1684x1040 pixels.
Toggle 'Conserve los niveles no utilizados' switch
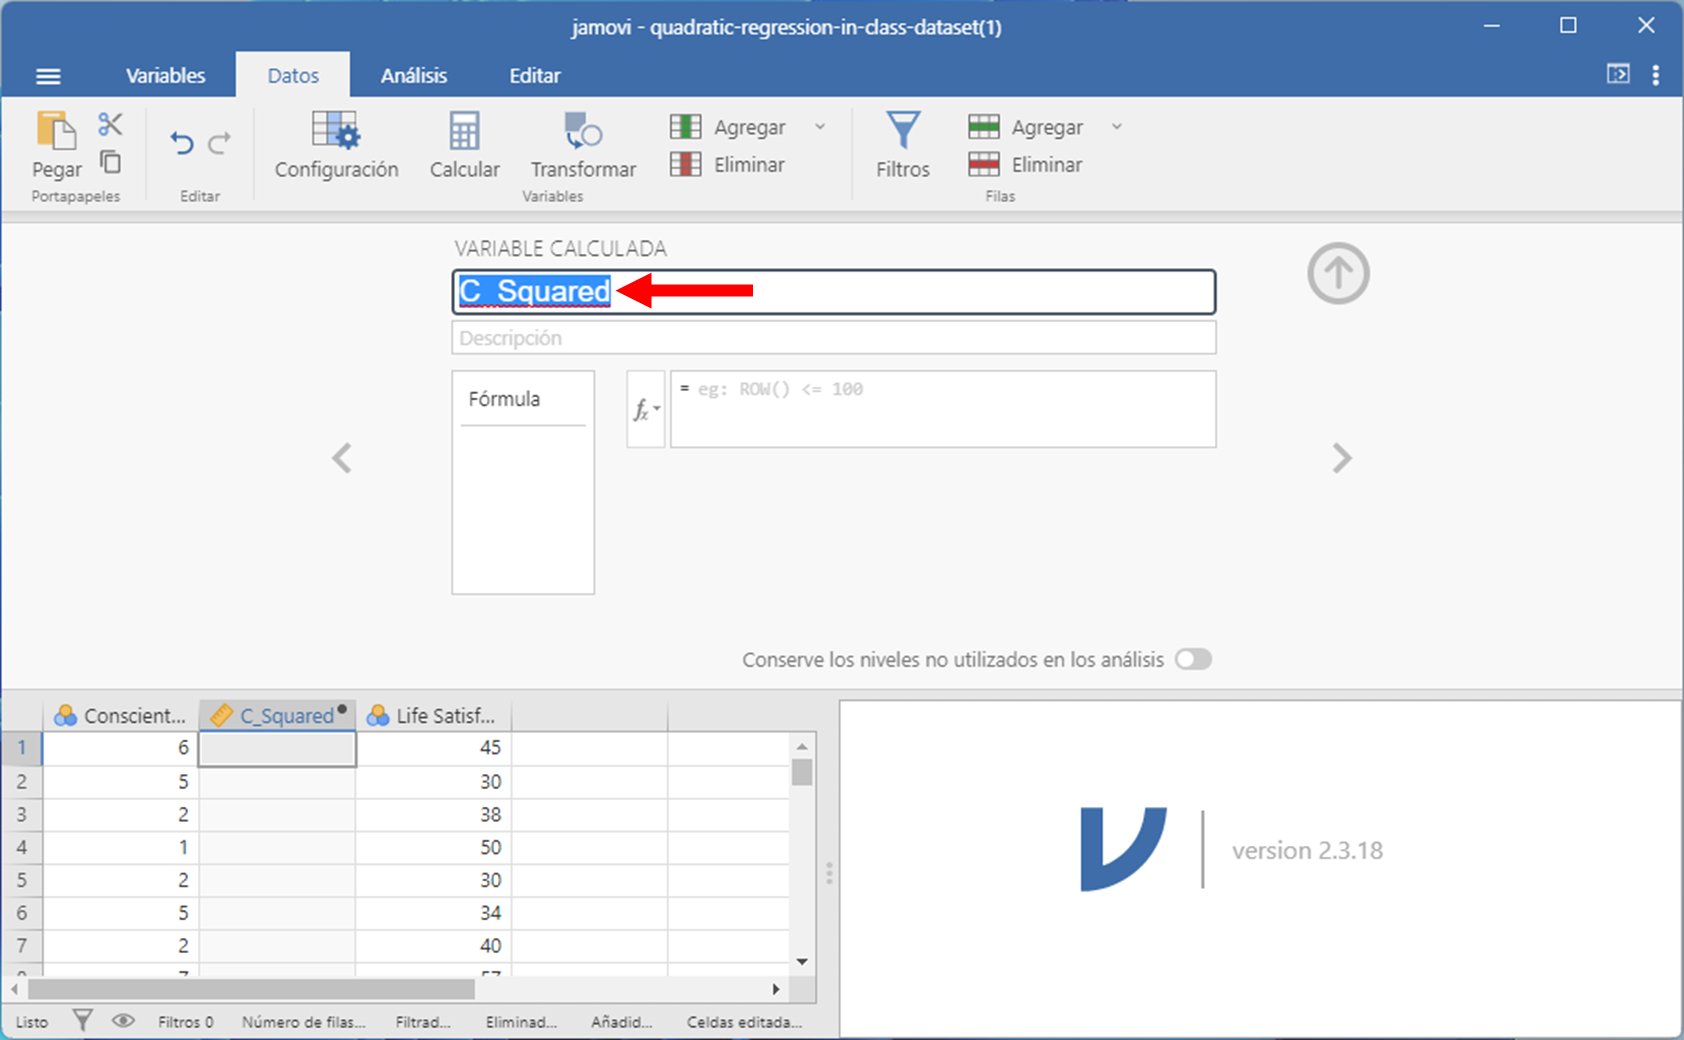pos(1193,659)
